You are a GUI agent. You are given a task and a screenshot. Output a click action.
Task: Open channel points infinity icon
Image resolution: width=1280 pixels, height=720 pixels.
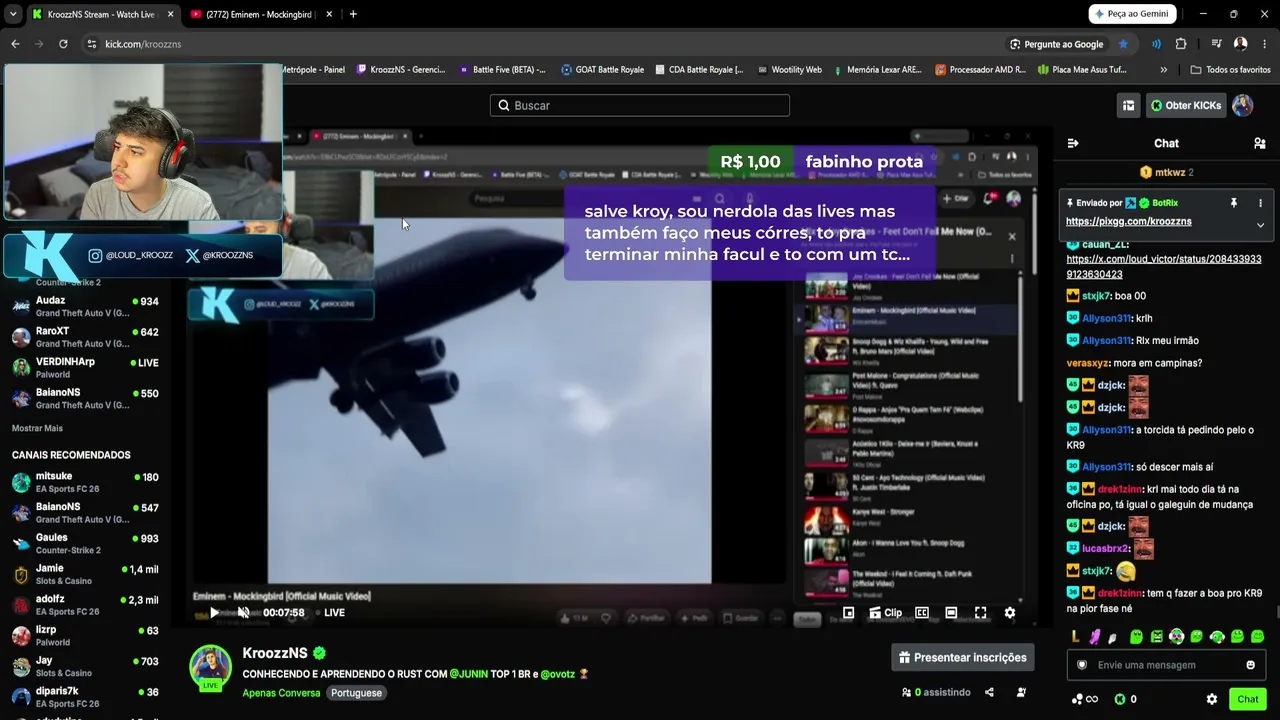point(1085,699)
